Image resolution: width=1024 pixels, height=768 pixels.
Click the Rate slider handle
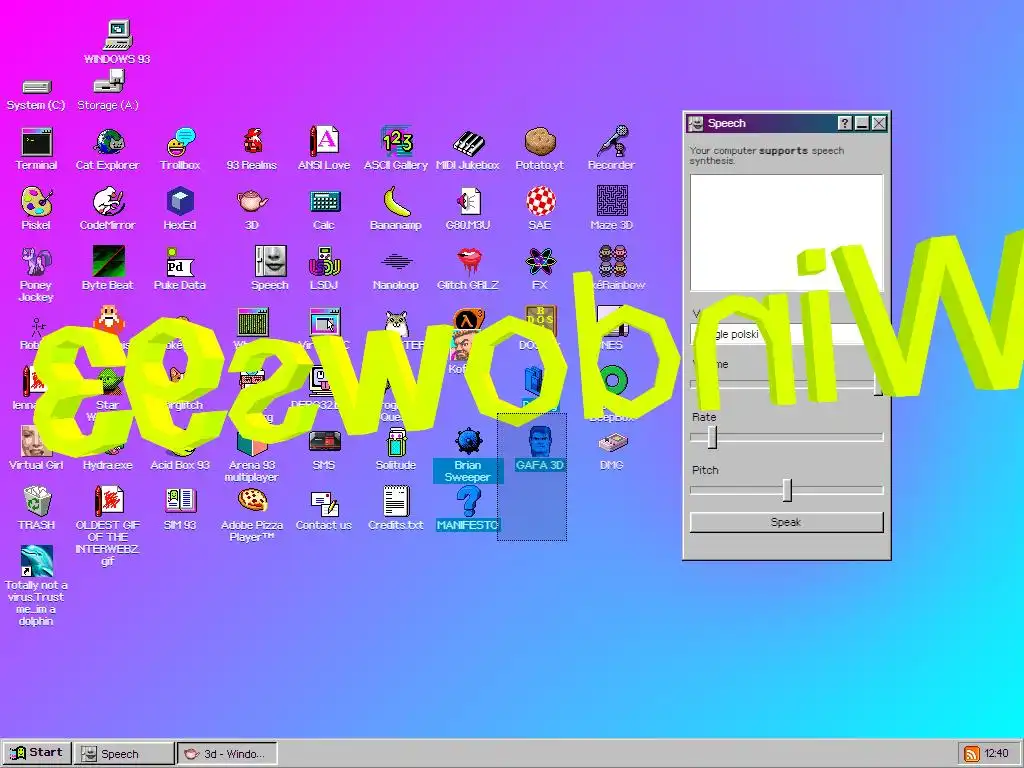pos(712,437)
